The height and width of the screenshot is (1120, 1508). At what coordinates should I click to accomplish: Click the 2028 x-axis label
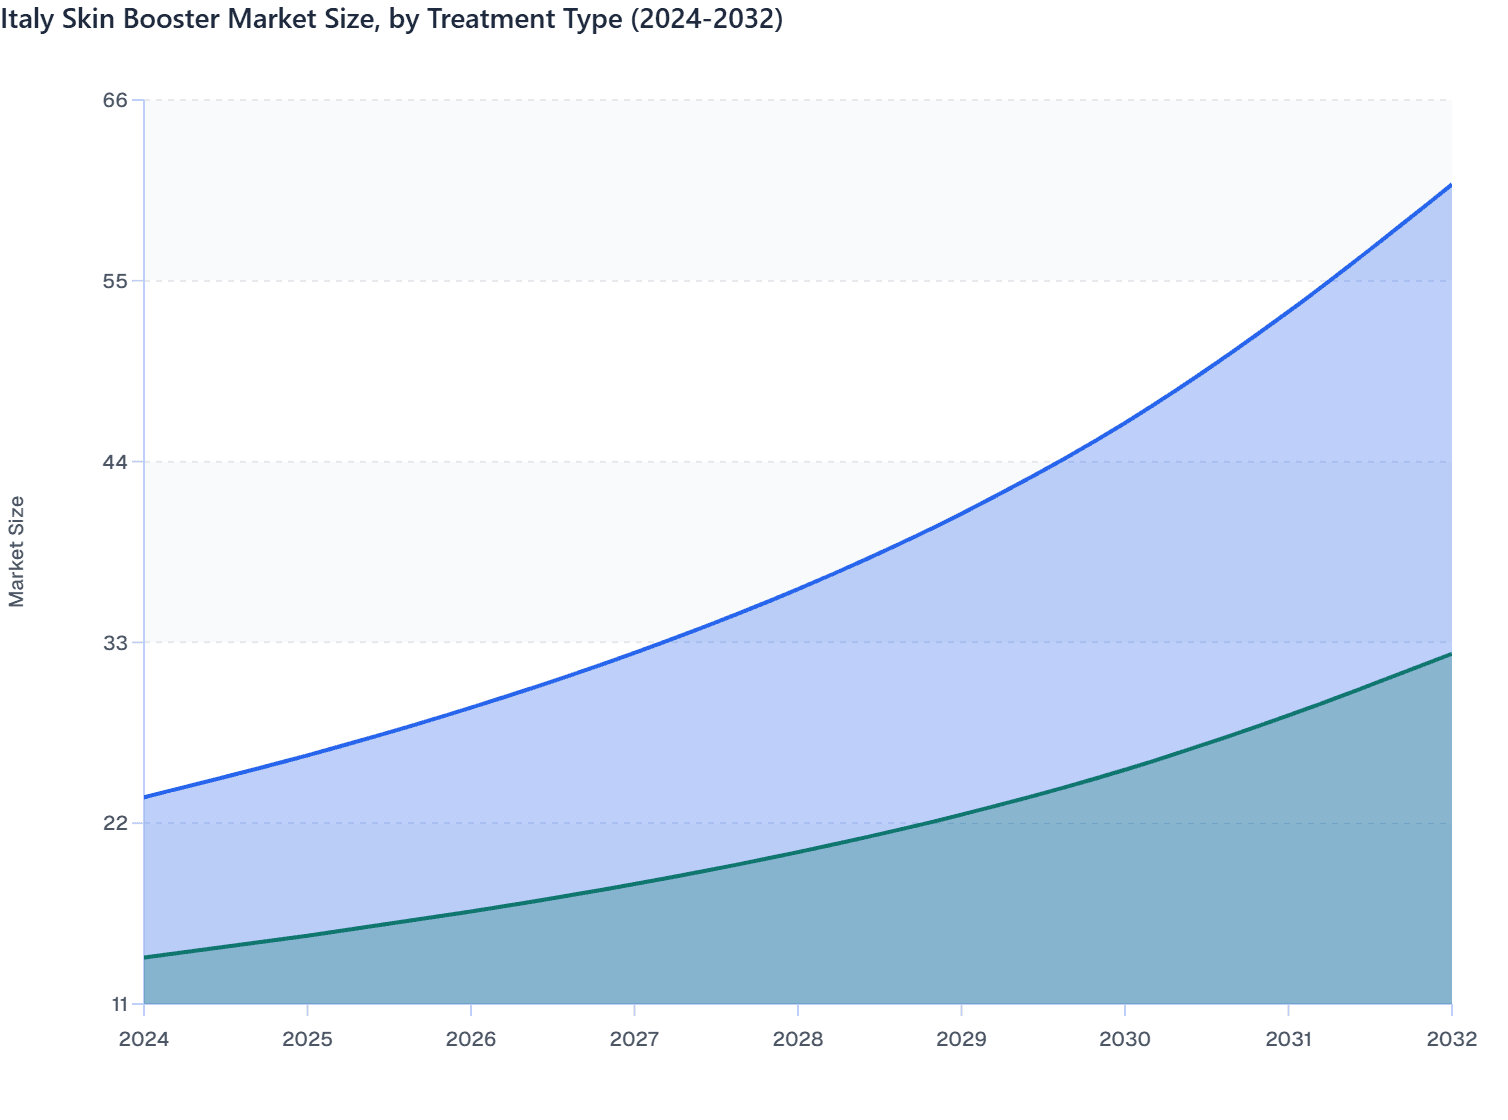click(799, 1040)
